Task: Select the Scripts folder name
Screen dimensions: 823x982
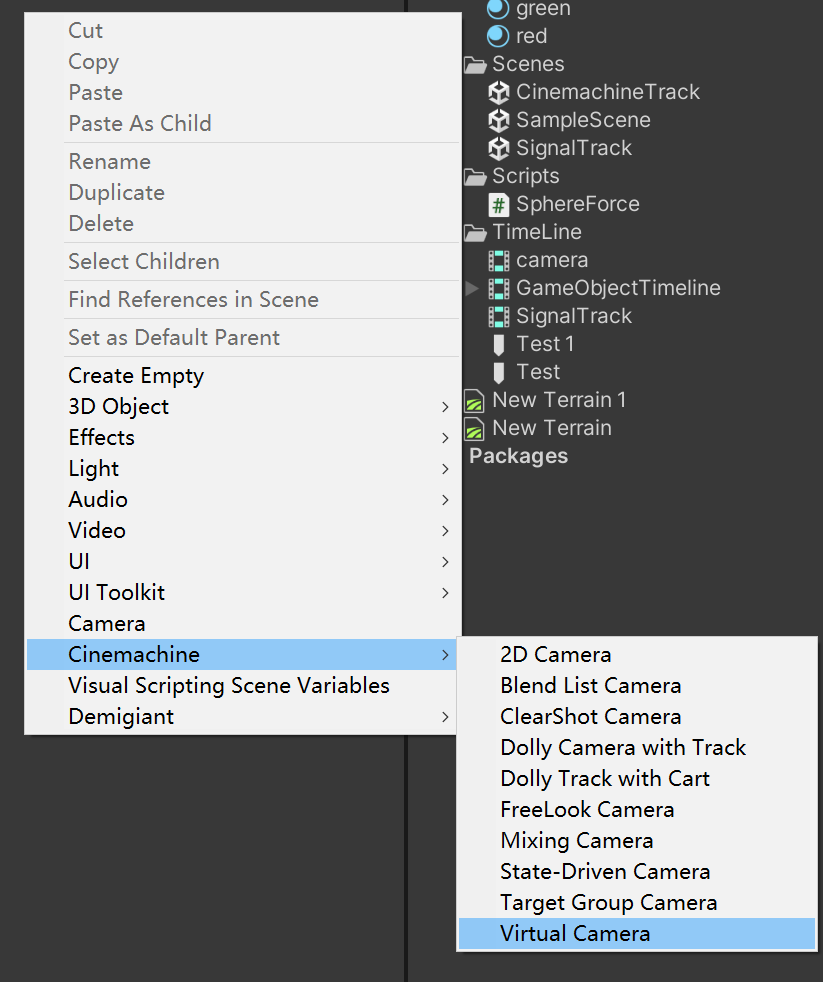Action: pyautogui.click(x=525, y=177)
